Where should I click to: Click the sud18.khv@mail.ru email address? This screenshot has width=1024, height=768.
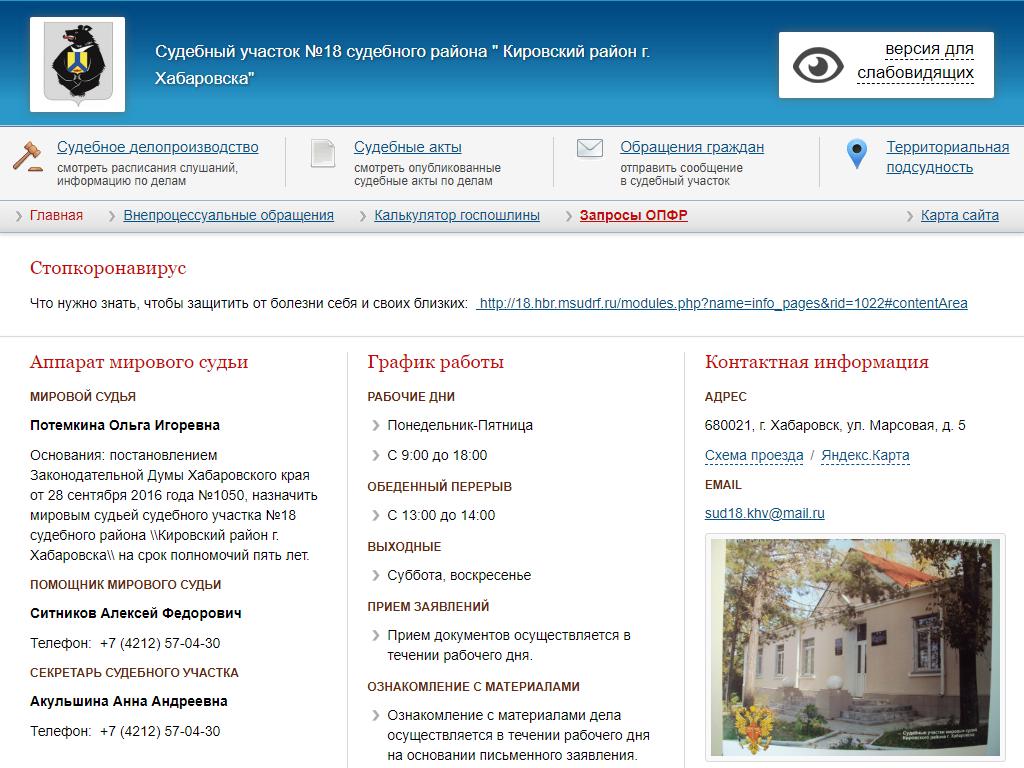tap(764, 513)
